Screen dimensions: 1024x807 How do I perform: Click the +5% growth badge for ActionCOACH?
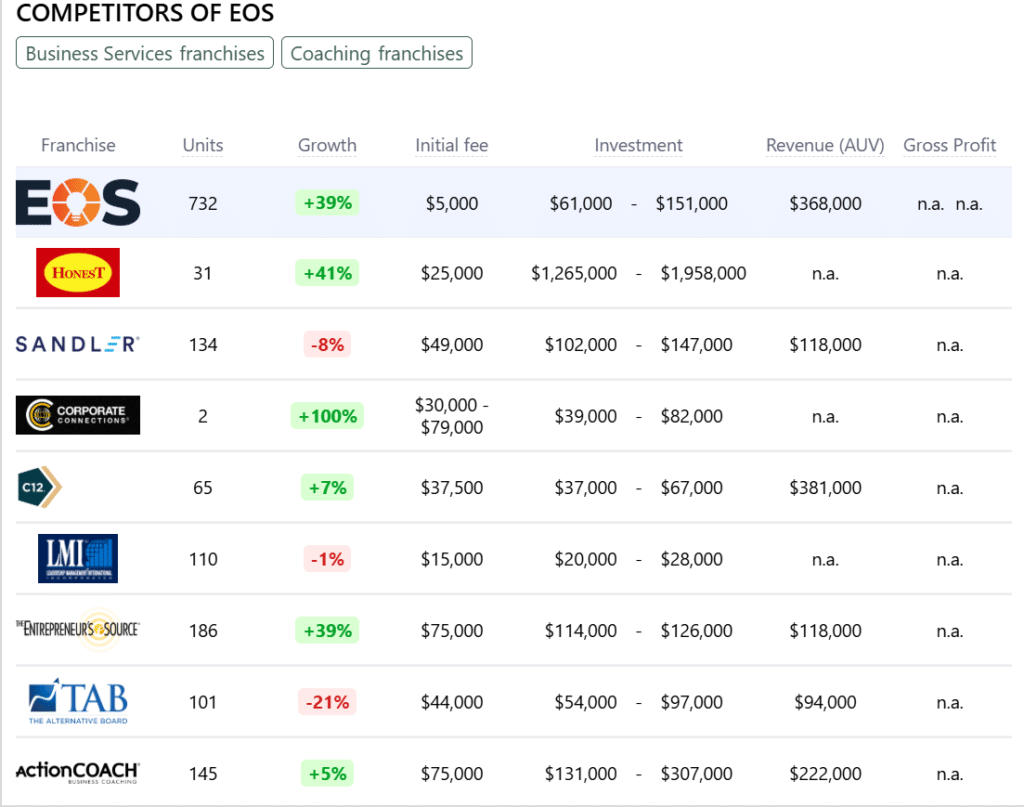tap(327, 774)
